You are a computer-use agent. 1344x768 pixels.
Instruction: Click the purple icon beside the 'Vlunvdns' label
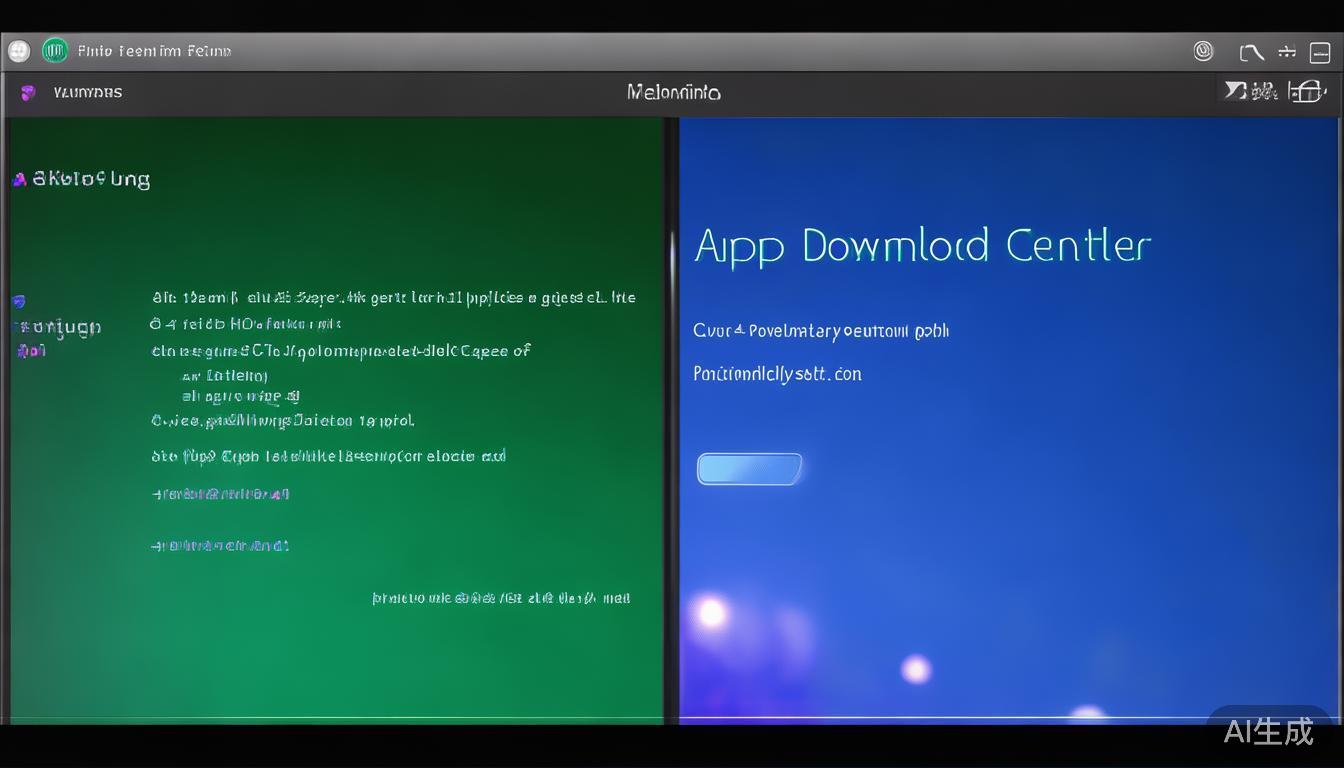28,92
